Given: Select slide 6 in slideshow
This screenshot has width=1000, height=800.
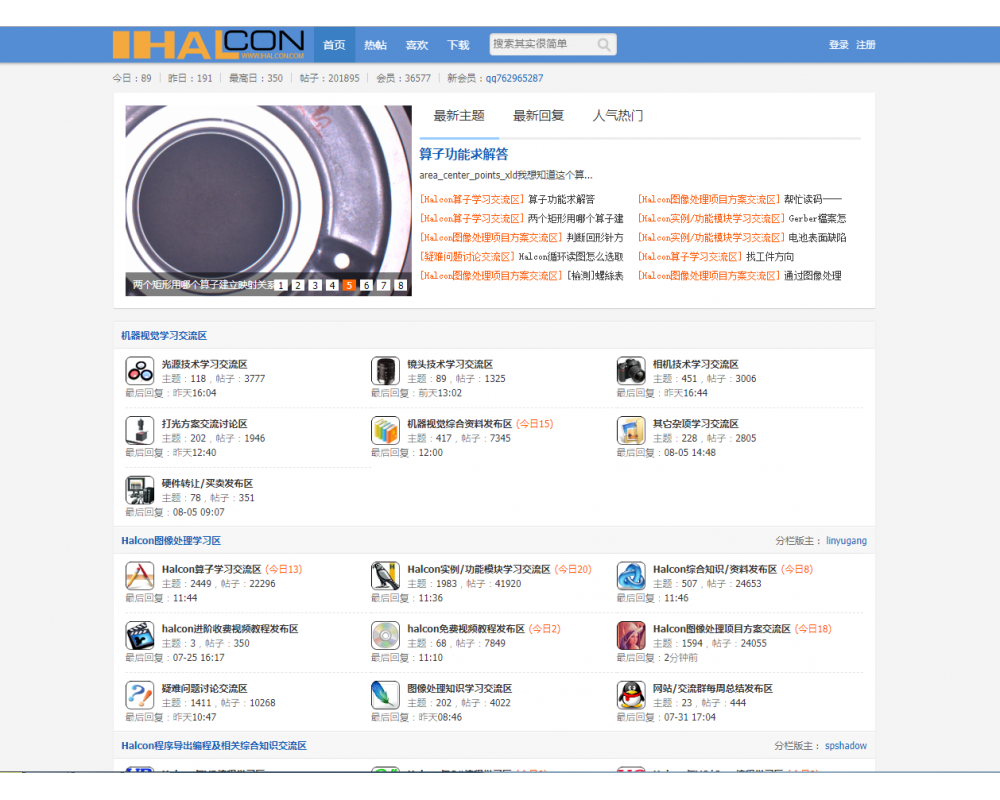Looking at the screenshot, I should pyautogui.click(x=366, y=285).
